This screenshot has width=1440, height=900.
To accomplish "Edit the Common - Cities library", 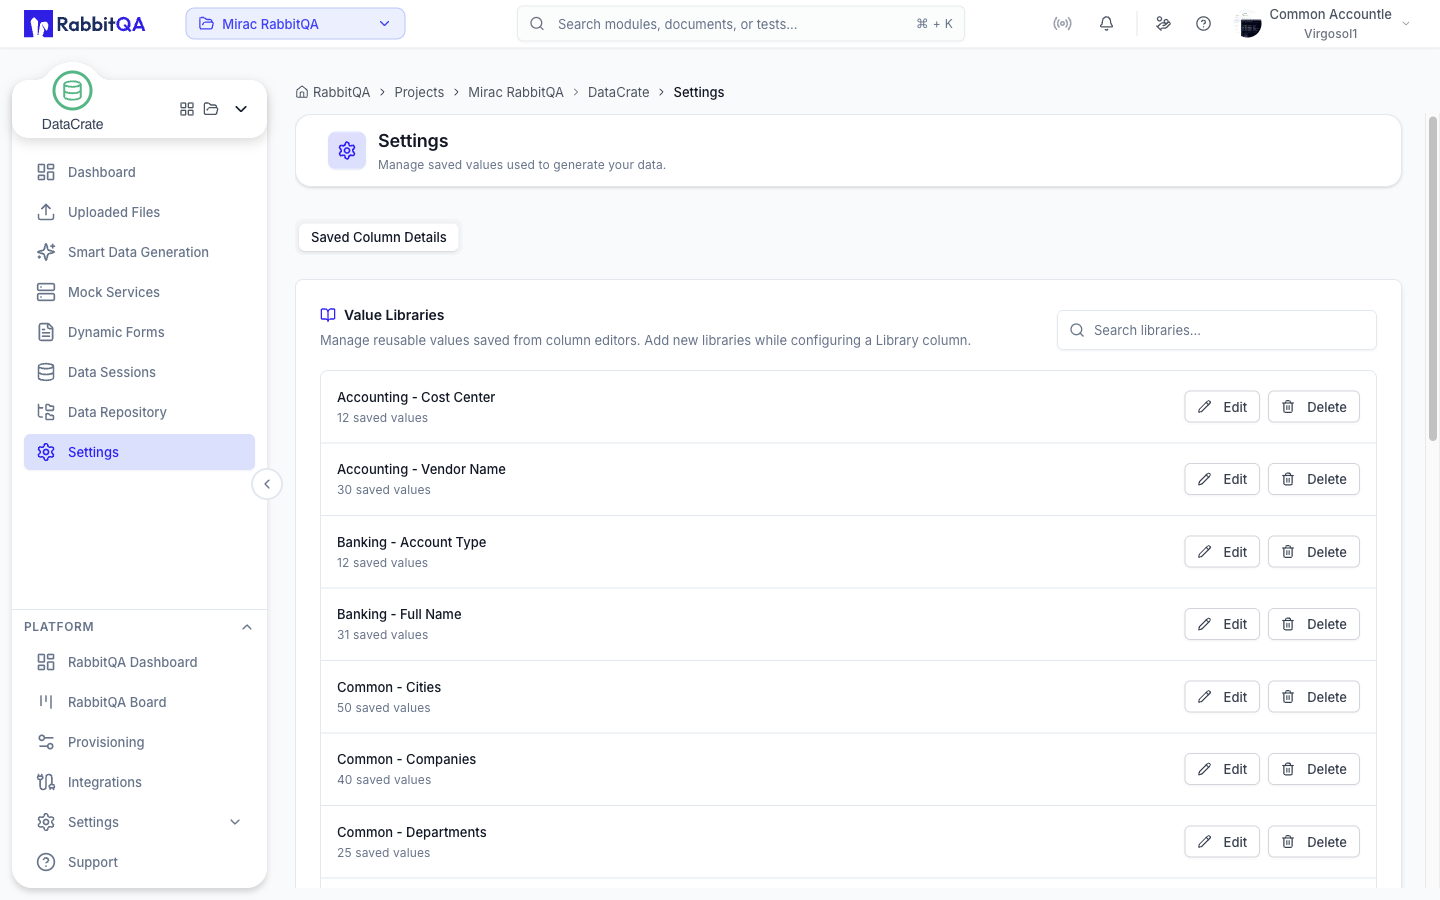I will coord(1222,697).
